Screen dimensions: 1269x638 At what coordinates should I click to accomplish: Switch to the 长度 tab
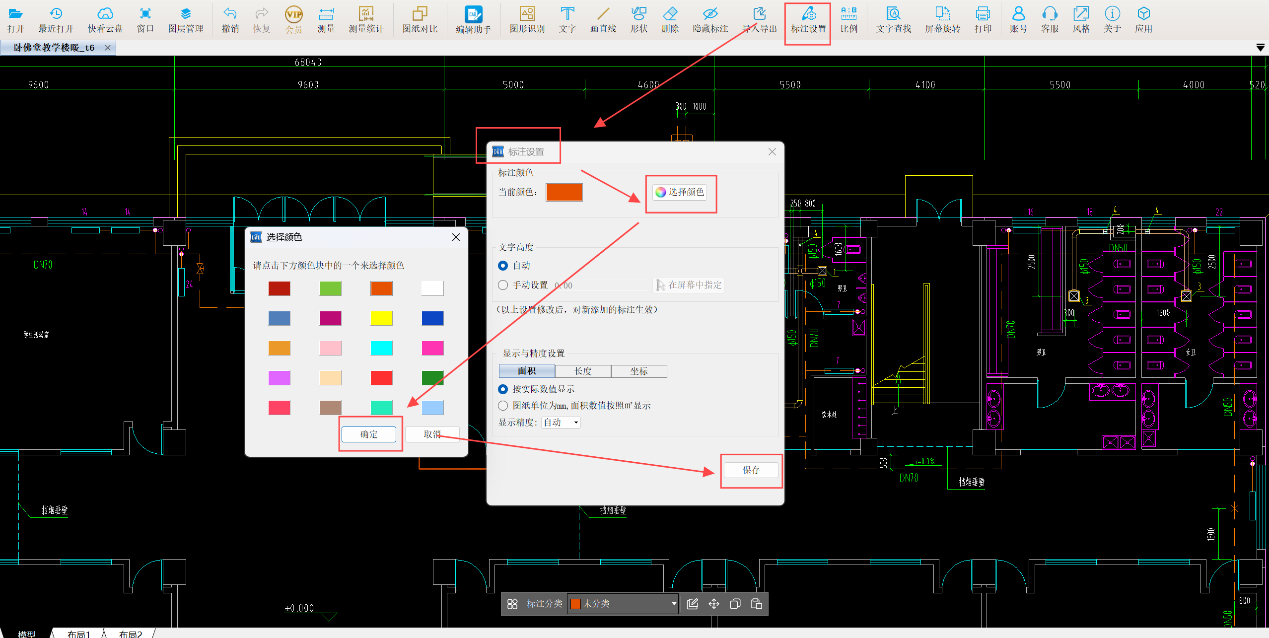pos(582,371)
